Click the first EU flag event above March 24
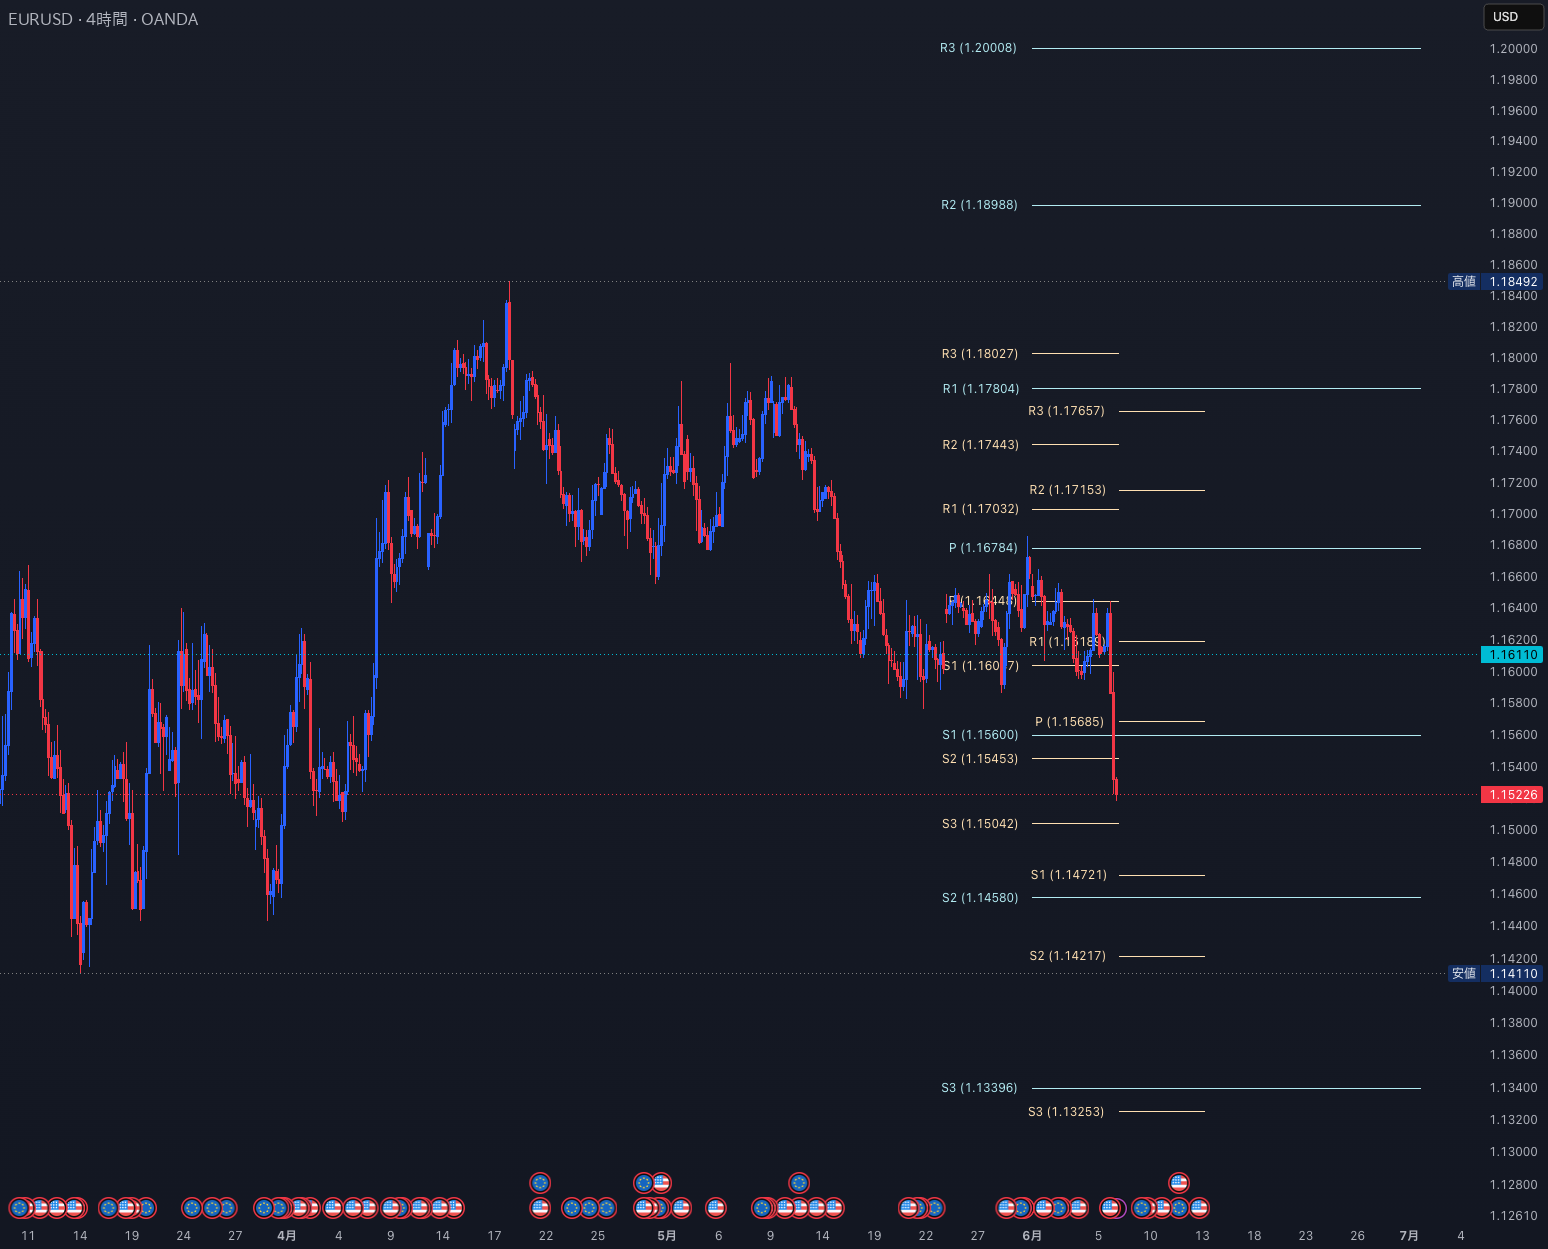1548x1249 pixels. point(192,1208)
